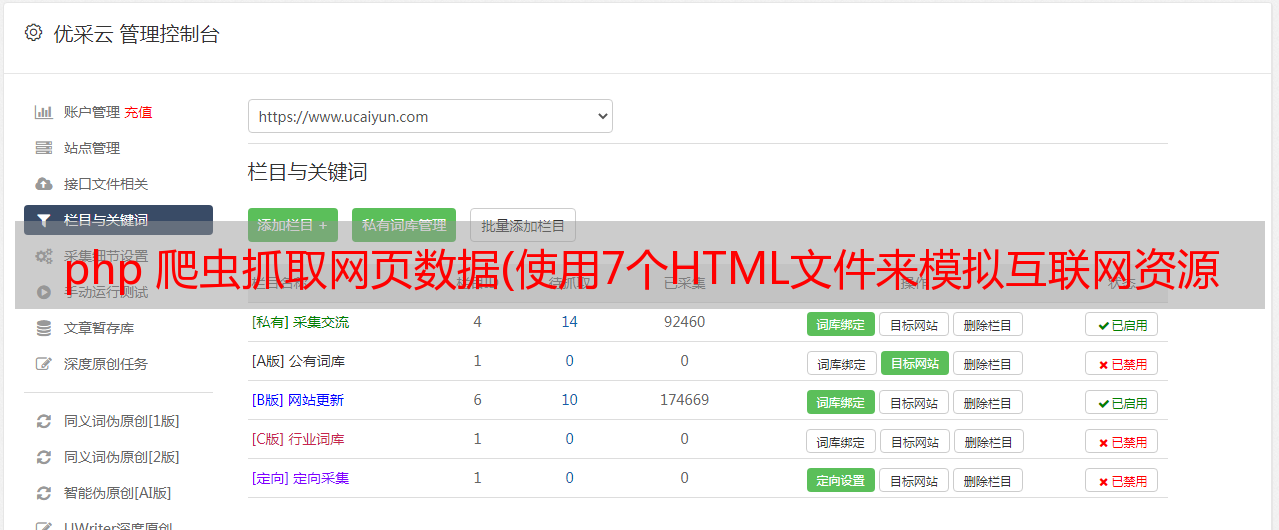Click the 92460 collected count cell
The height and width of the screenshot is (530, 1279).
point(684,322)
